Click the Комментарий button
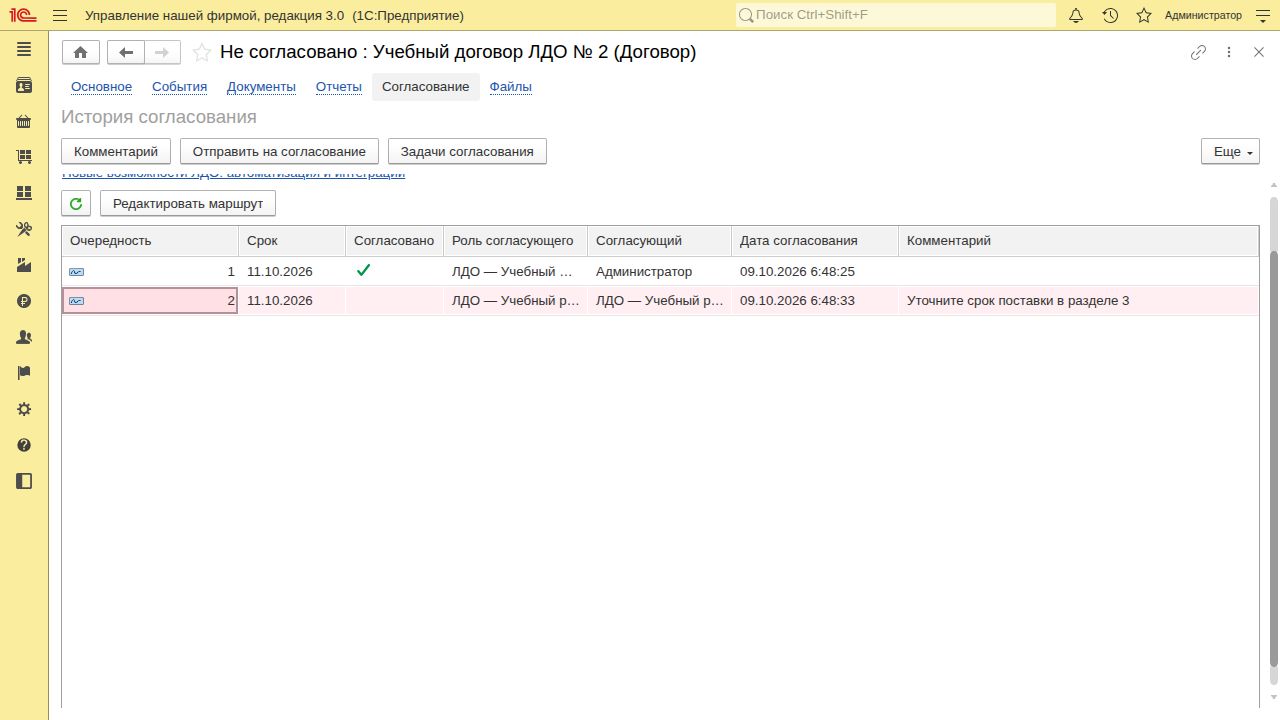Screen dimensions: 1280x720 116,151
